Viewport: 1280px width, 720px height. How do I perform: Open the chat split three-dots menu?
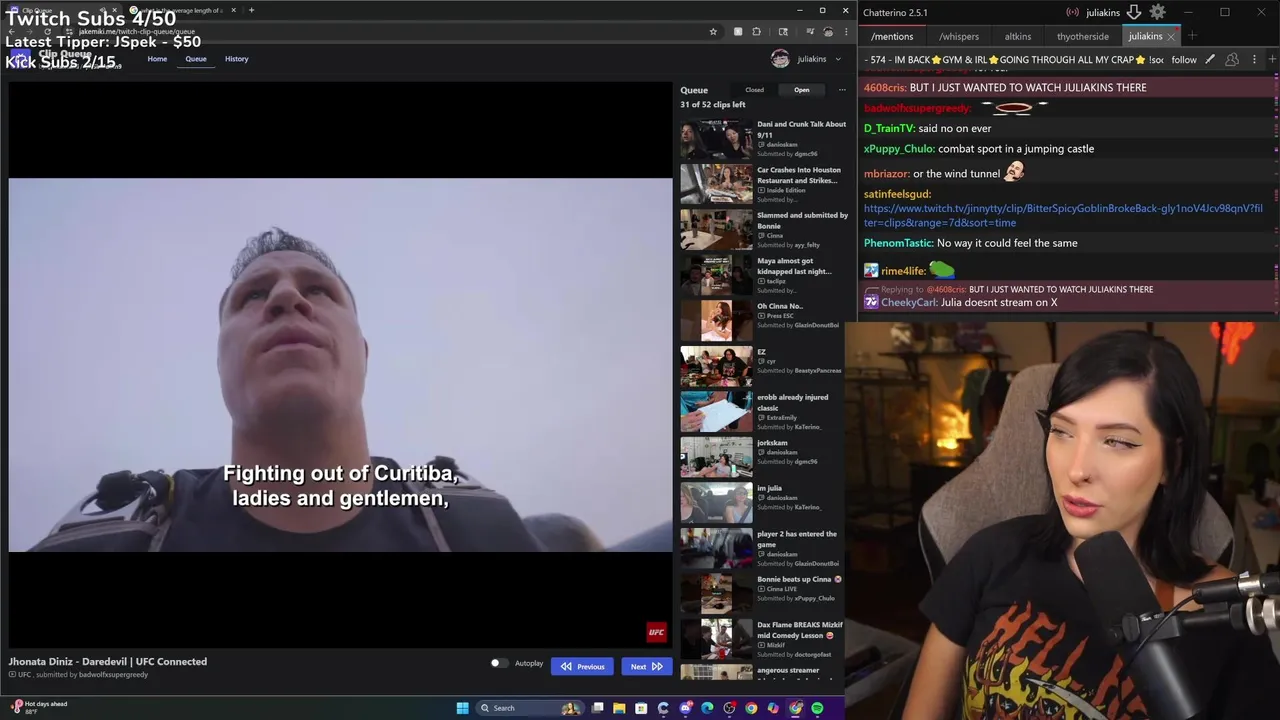(1254, 59)
